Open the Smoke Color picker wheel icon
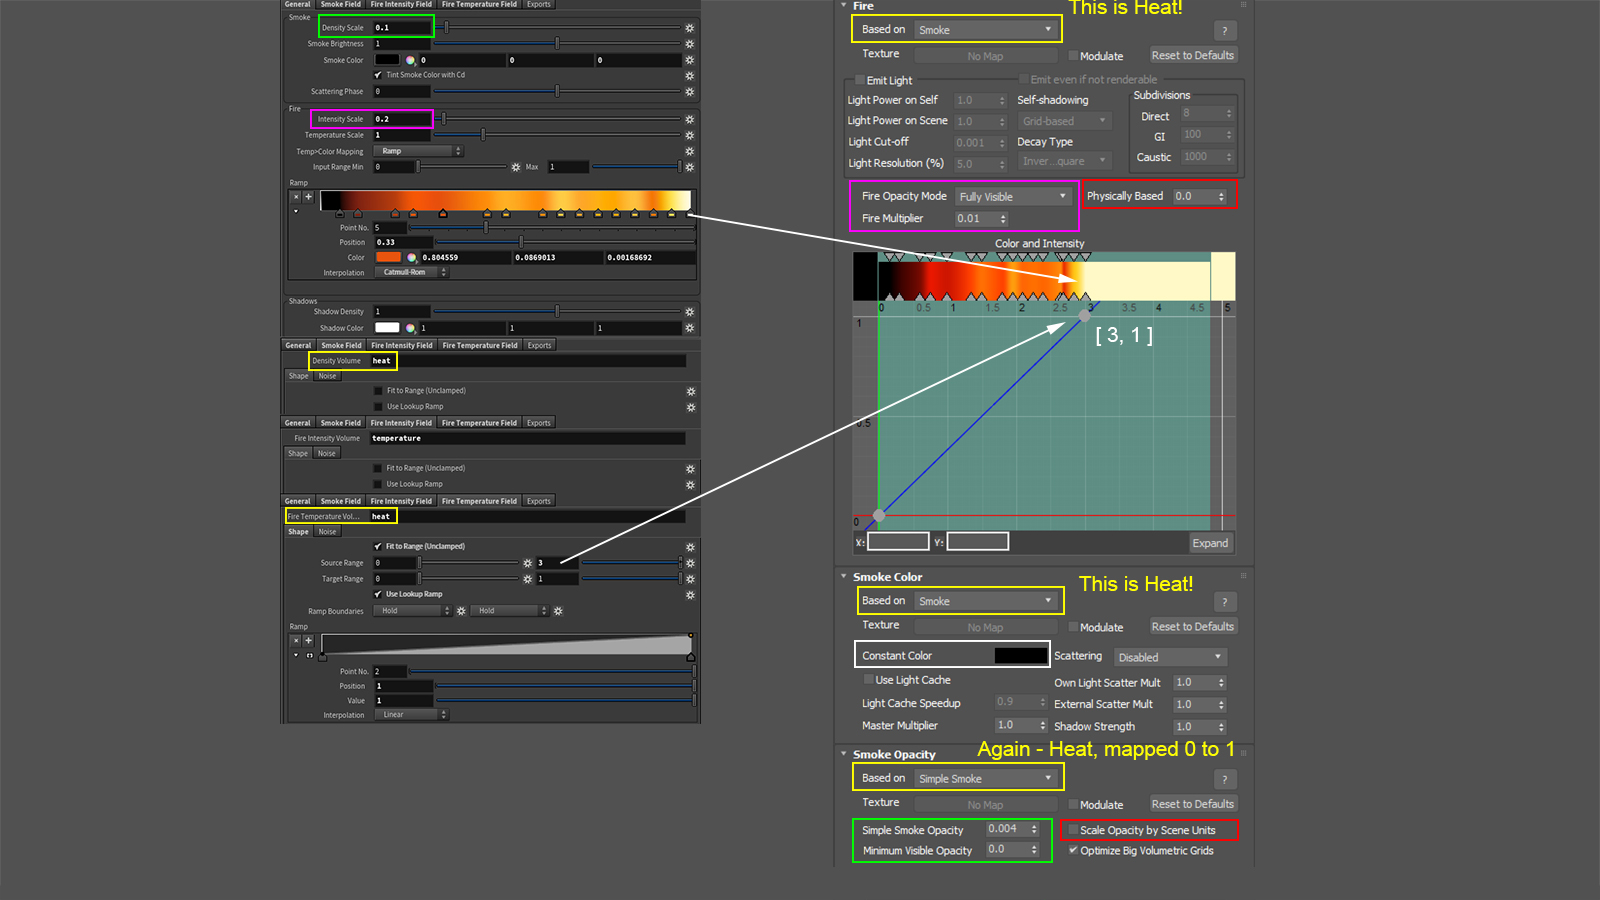 point(410,61)
